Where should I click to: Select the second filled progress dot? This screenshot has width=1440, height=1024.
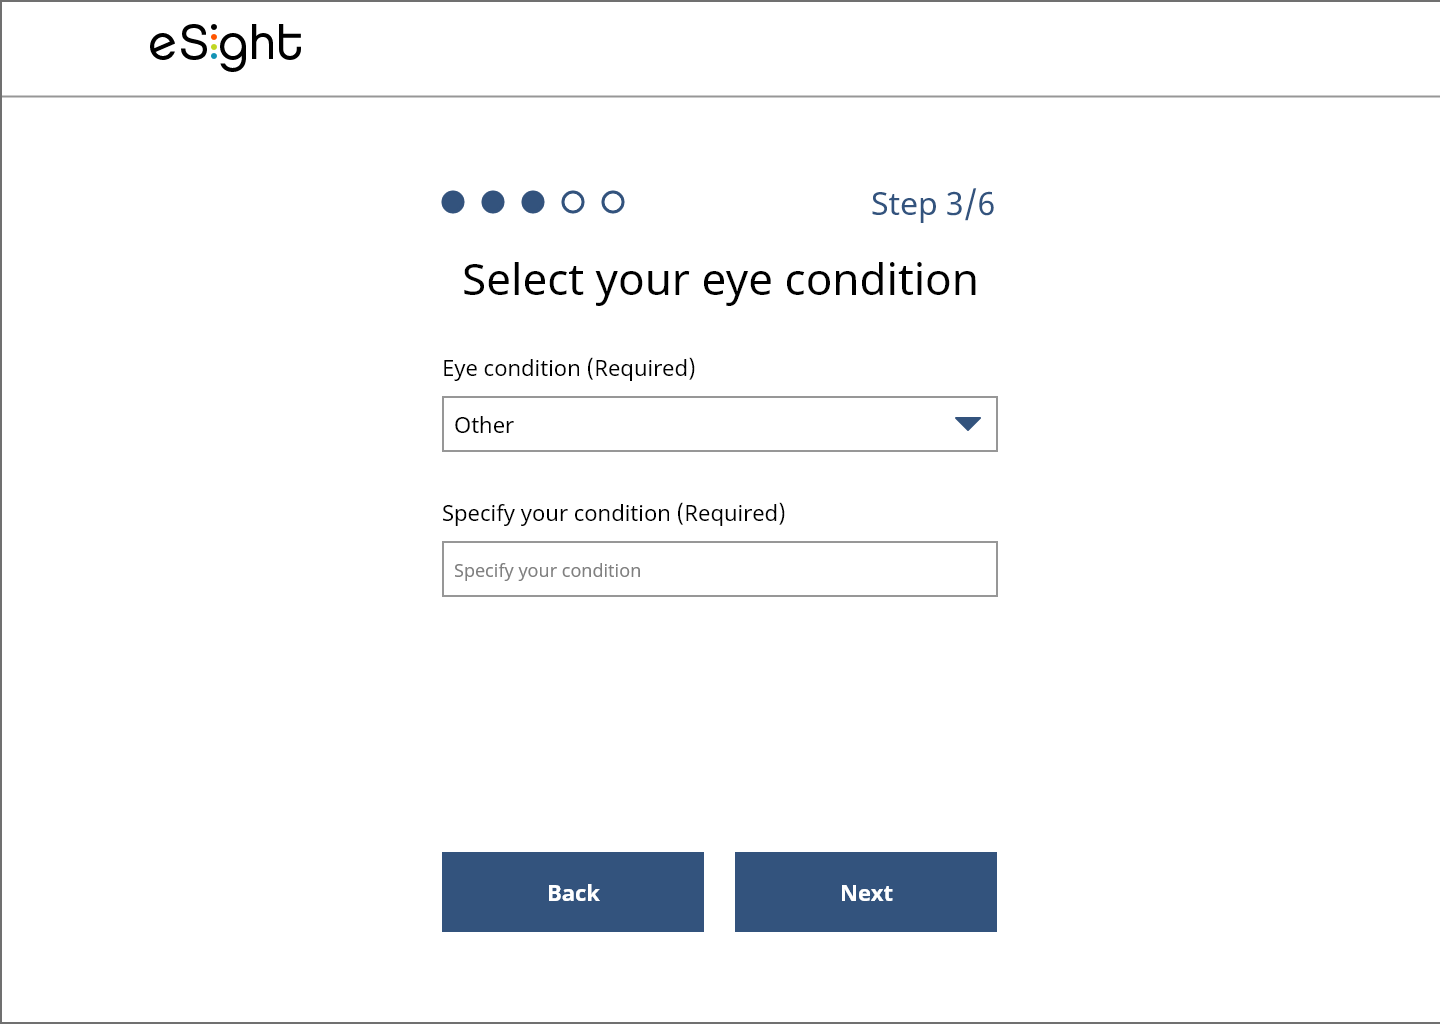click(493, 202)
